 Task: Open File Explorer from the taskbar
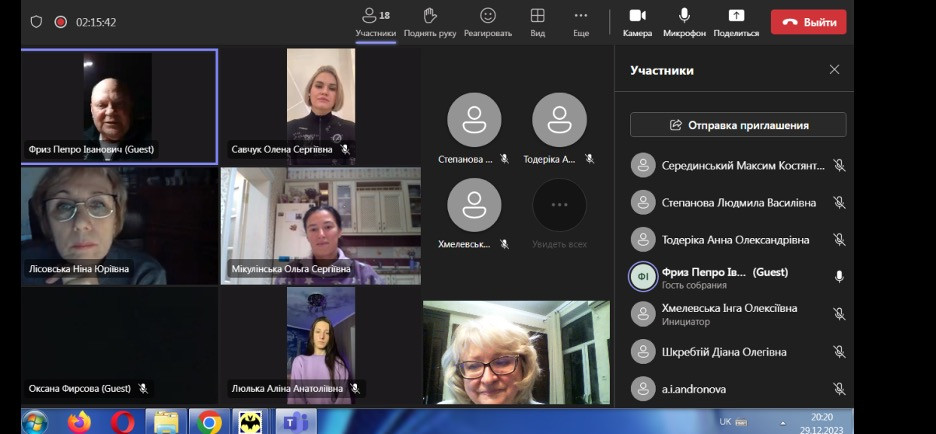click(x=166, y=423)
